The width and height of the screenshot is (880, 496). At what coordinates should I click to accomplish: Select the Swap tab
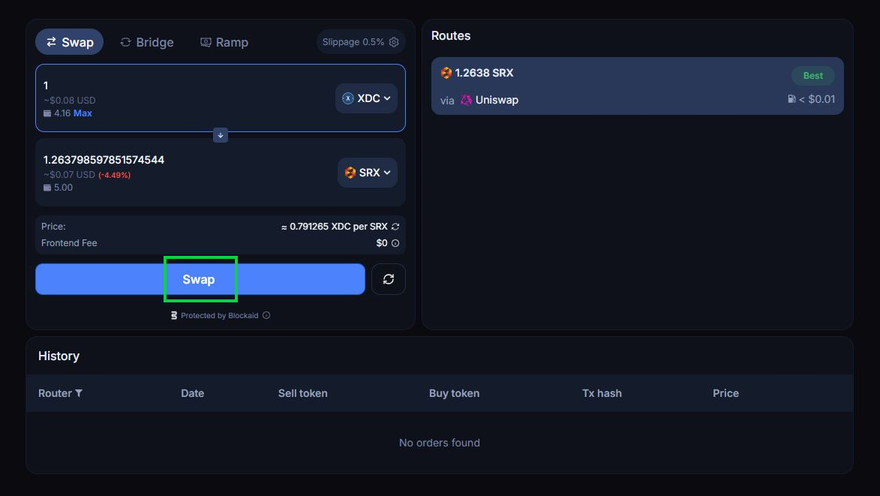pyautogui.click(x=69, y=42)
